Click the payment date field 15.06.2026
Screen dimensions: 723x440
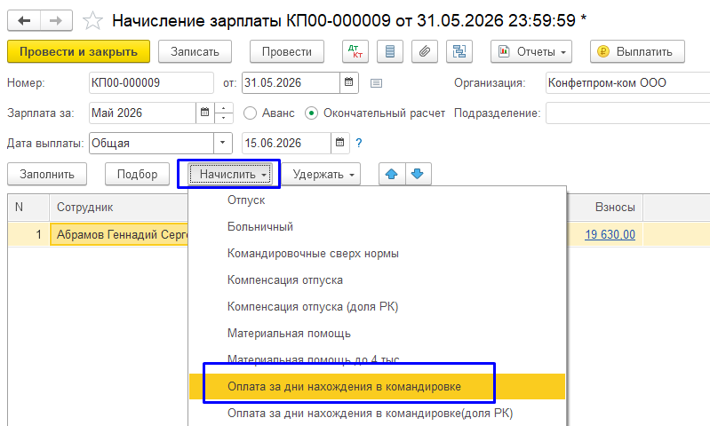[286, 143]
